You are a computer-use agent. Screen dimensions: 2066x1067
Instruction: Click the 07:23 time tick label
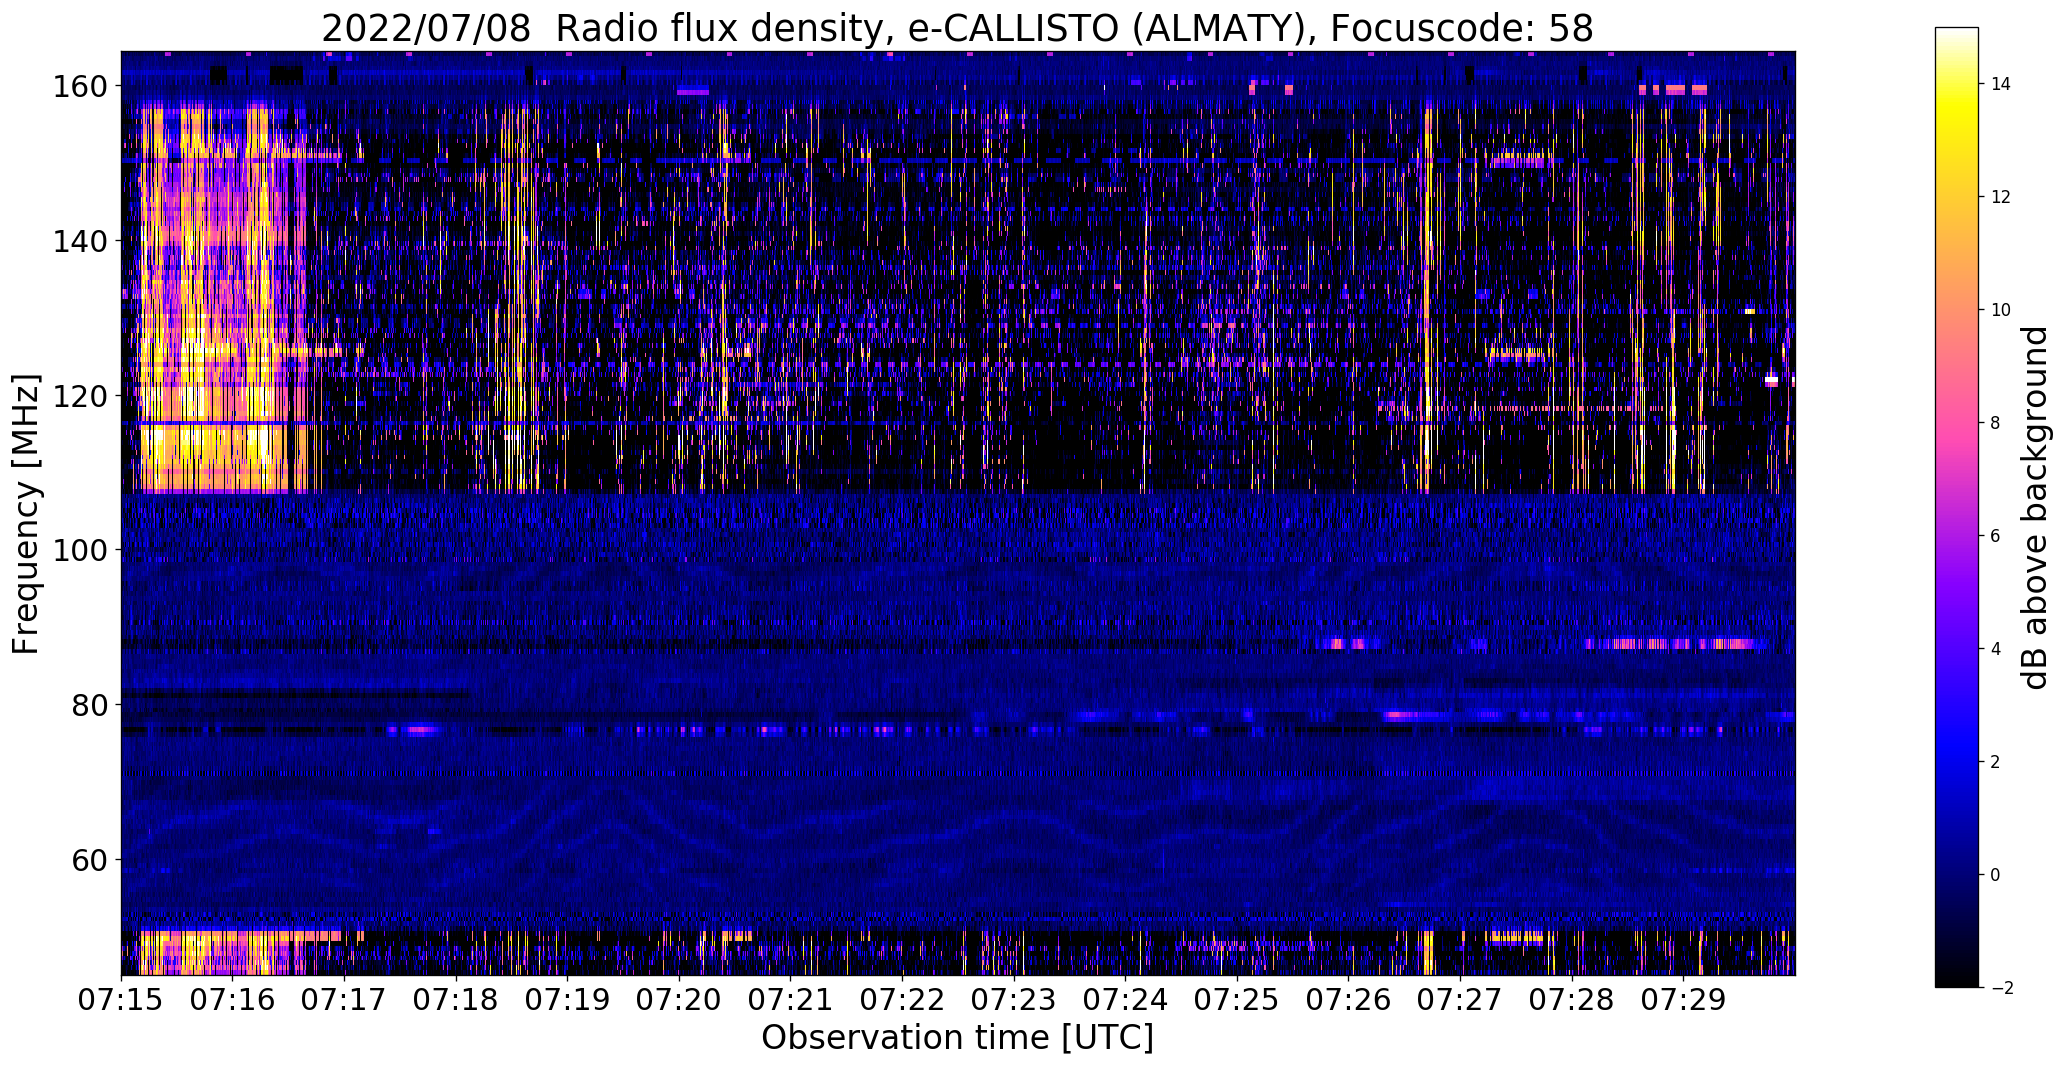point(1014,1000)
